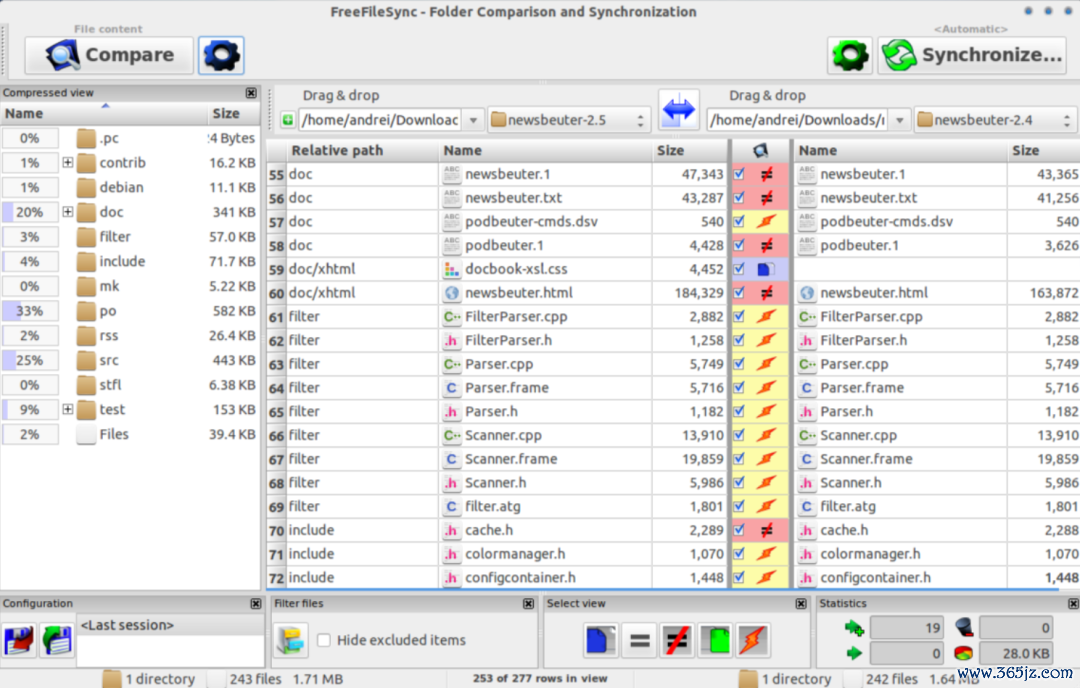Select the Files entry in tree
This screenshot has width=1080, height=688.
pyautogui.click(x=114, y=435)
